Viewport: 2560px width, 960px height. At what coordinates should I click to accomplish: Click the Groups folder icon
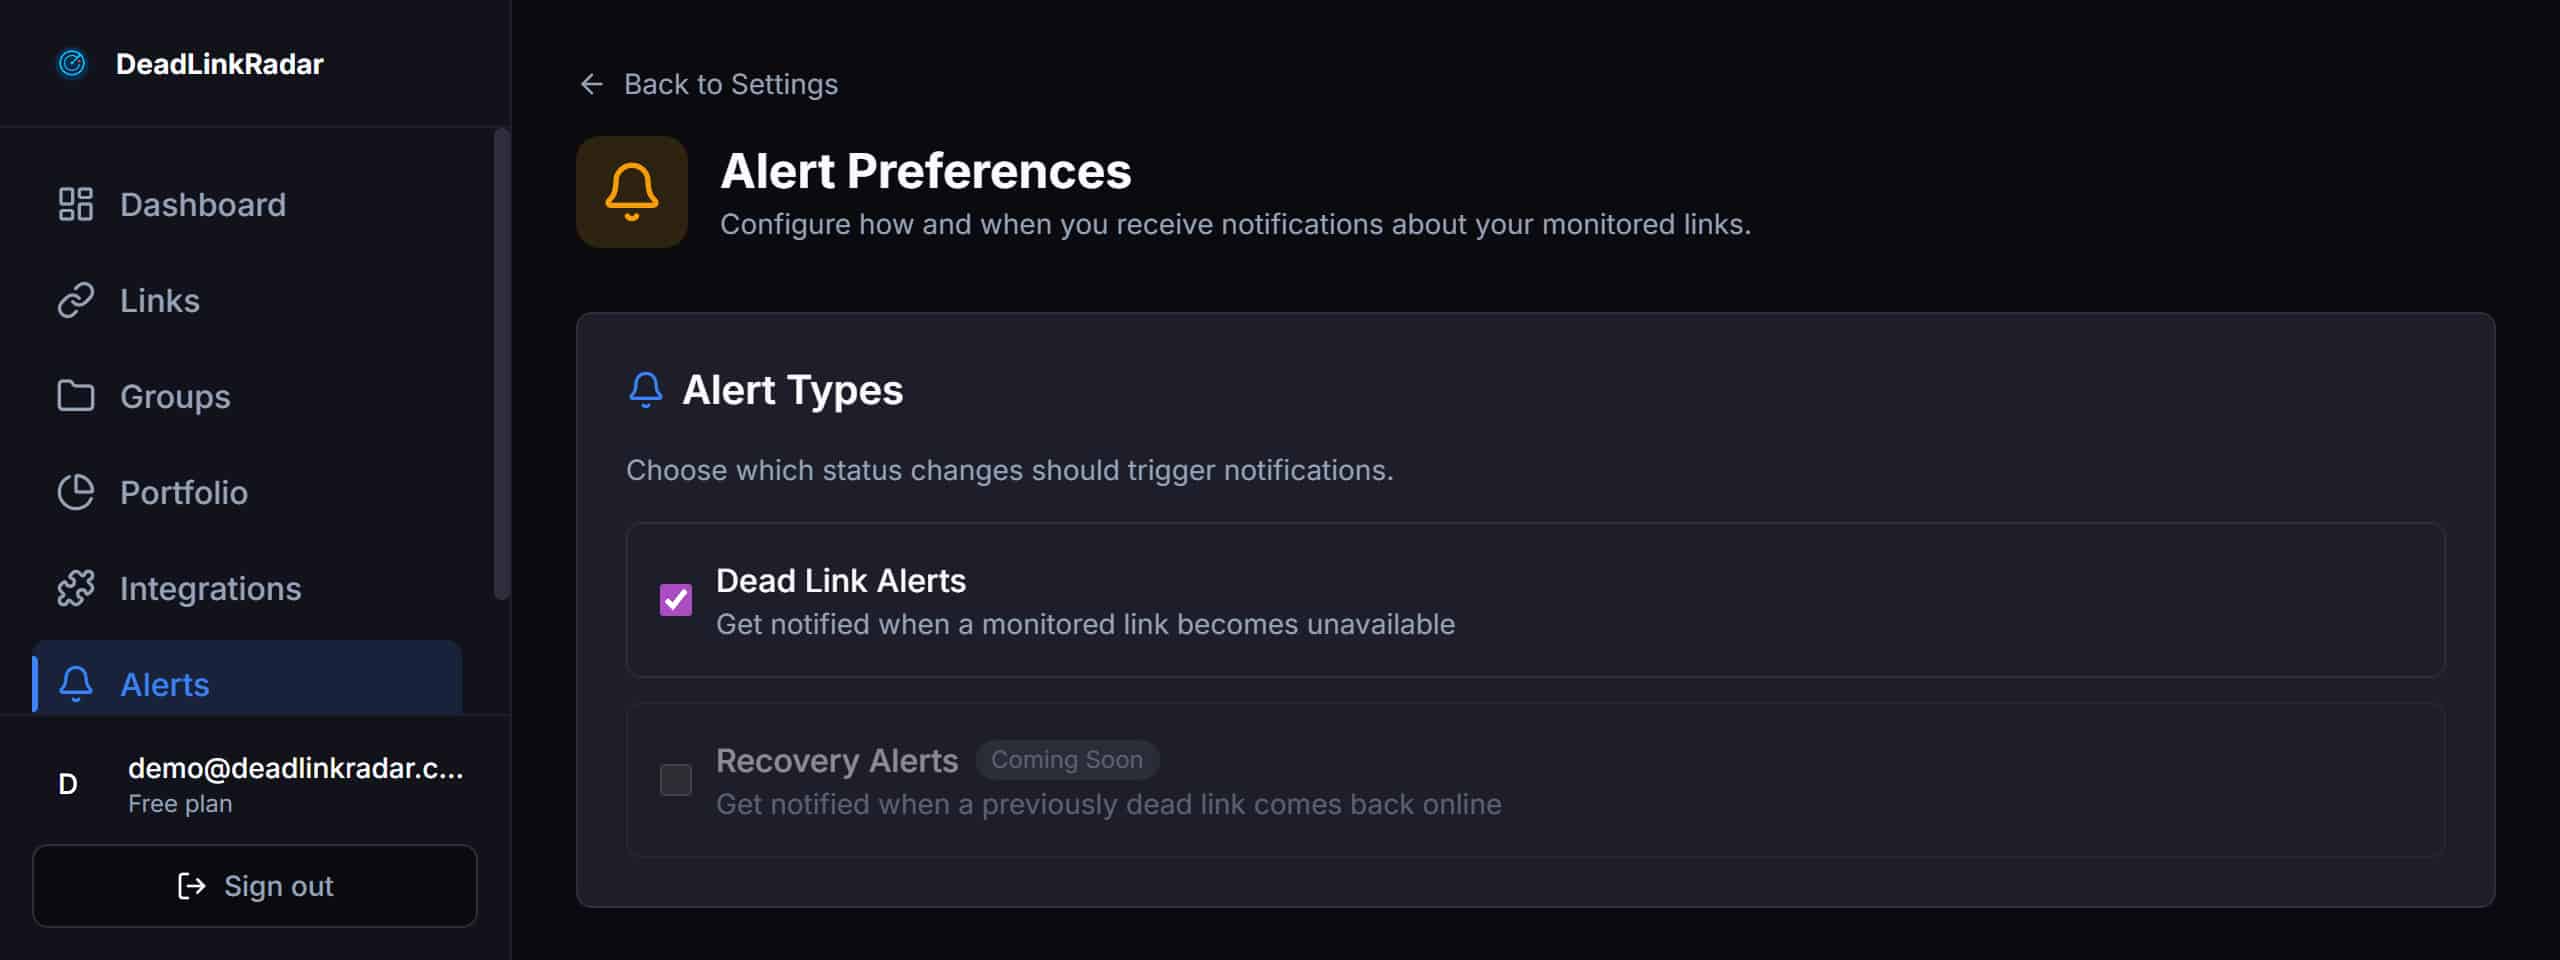[x=76, y=396]
